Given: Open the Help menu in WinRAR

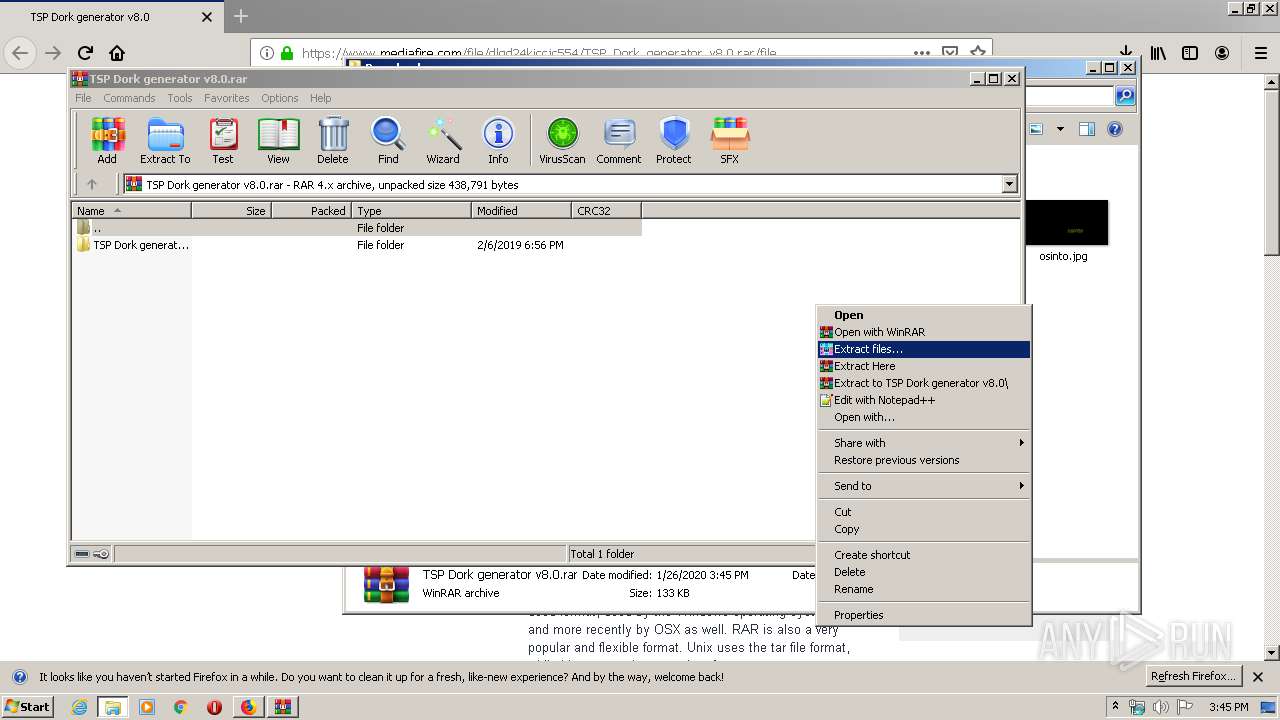Looking at the screenshot, I should pos(320,98).
